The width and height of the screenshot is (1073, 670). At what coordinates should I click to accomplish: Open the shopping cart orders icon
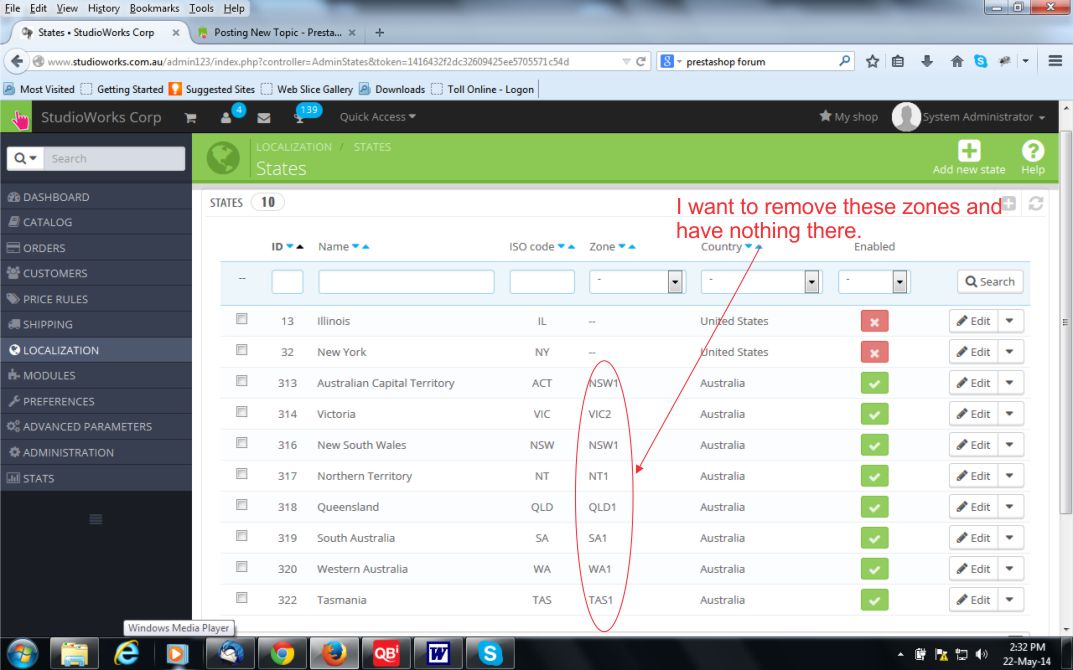(x=190, y=118)
